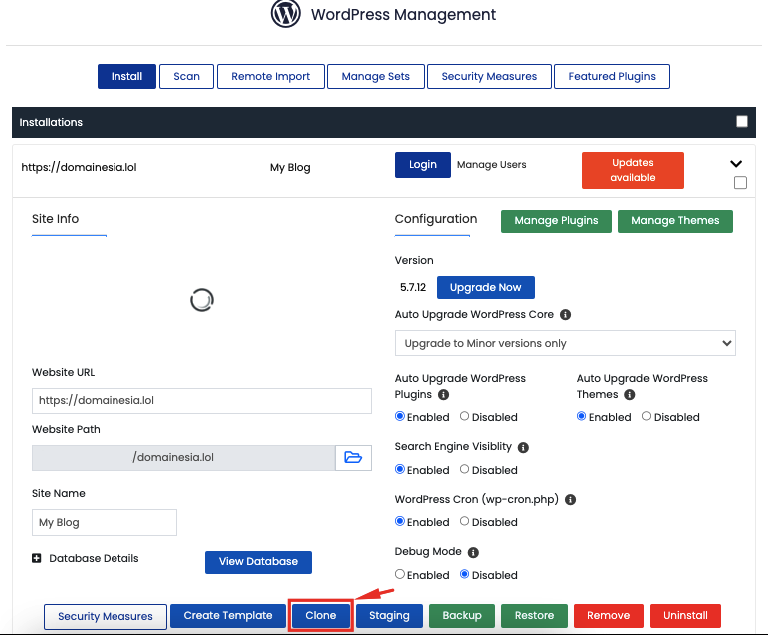Click Manage Themes button
This screenshot has height=635, width=768.
[x=675, y=221]
